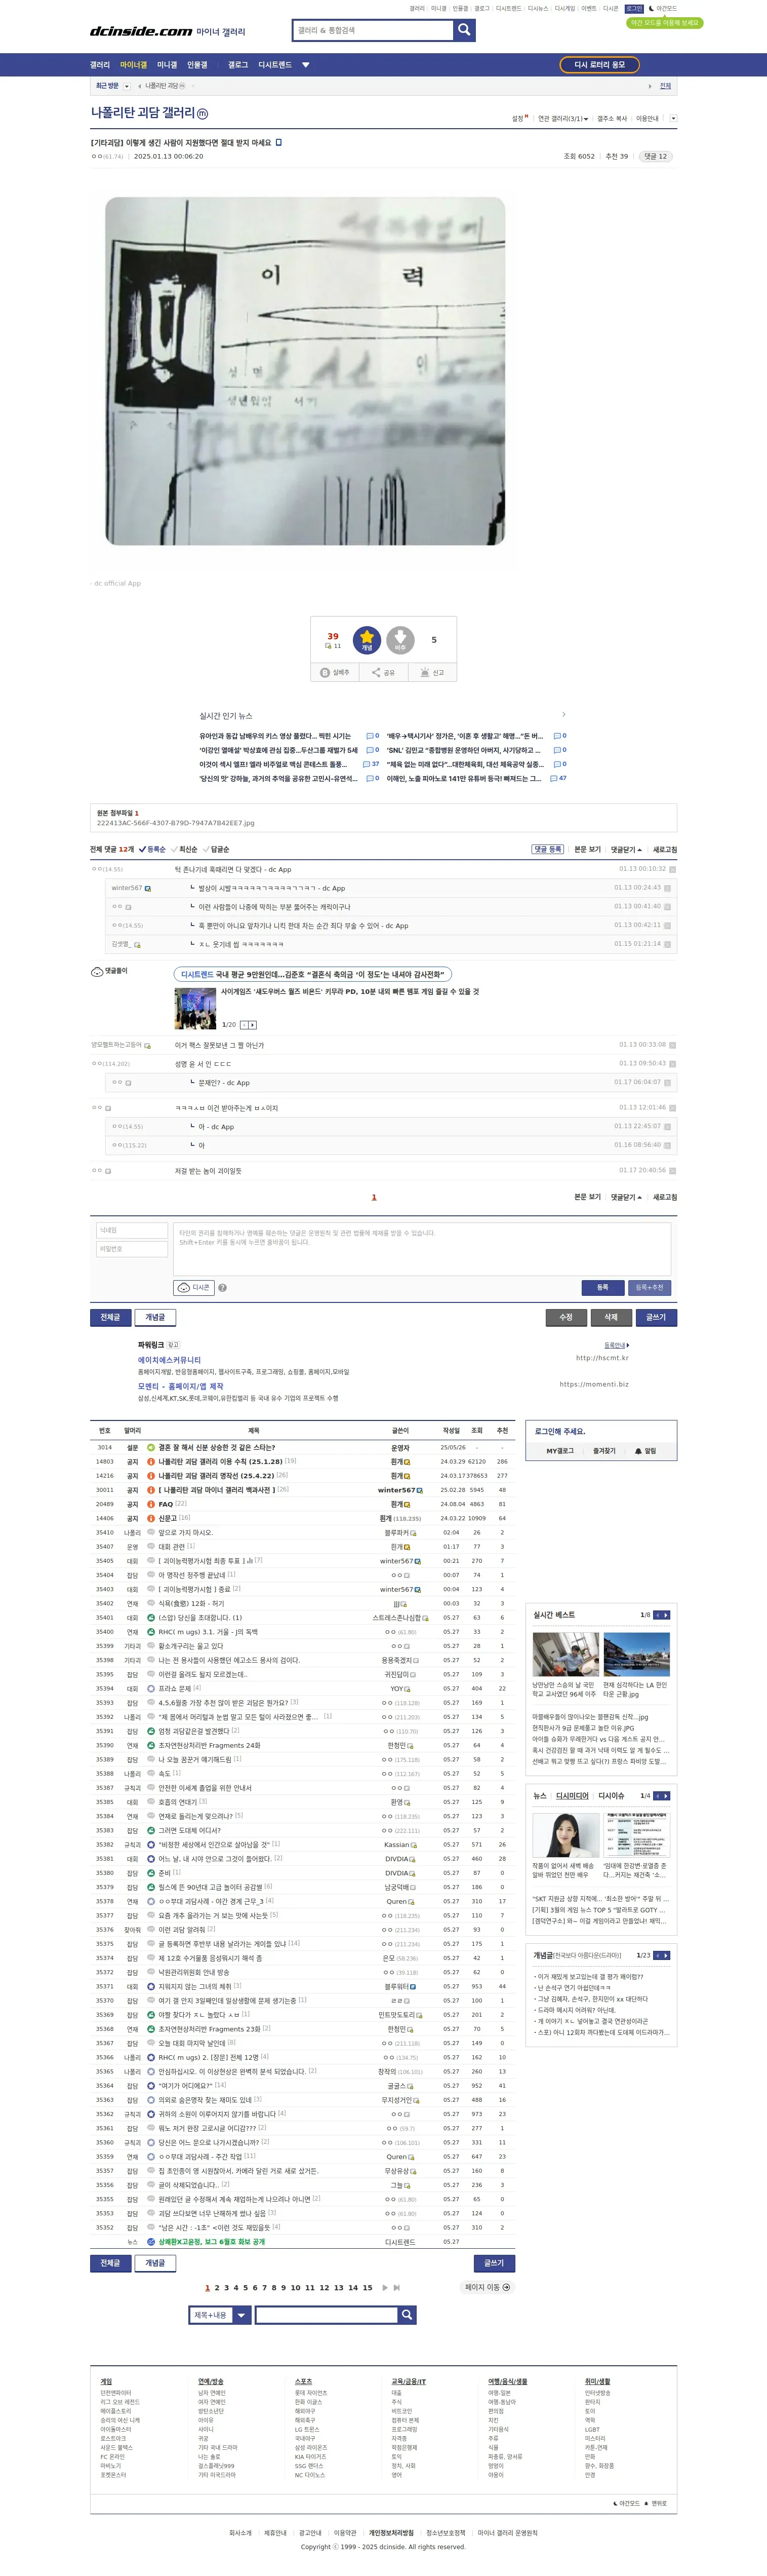Image resolution: width=767 pixels, height=2576 pixels.
Task: Click 글쓰기 button below comment form
Action: (x=656, y=1317)
